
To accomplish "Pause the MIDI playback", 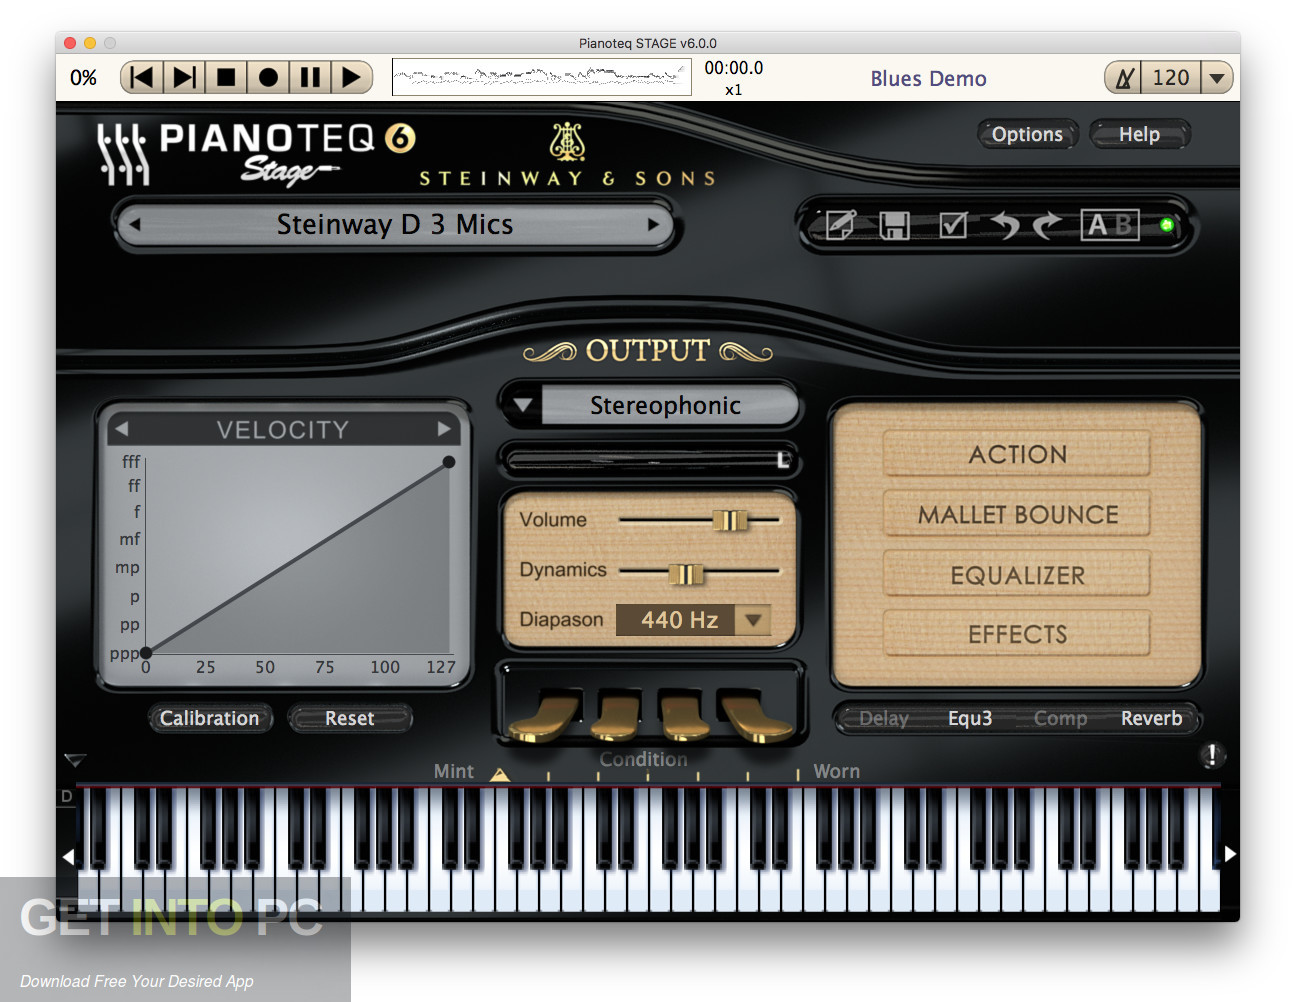I will click(x=310, y=77).
